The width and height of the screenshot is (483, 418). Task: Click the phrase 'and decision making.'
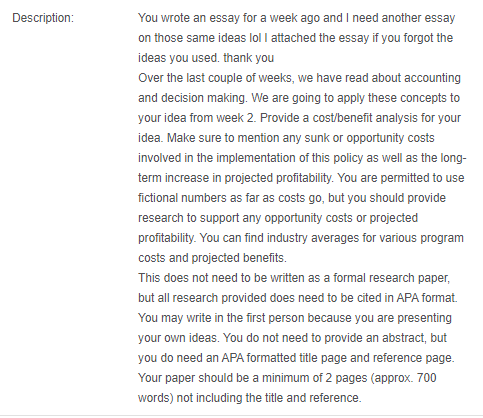pos(193,98)
